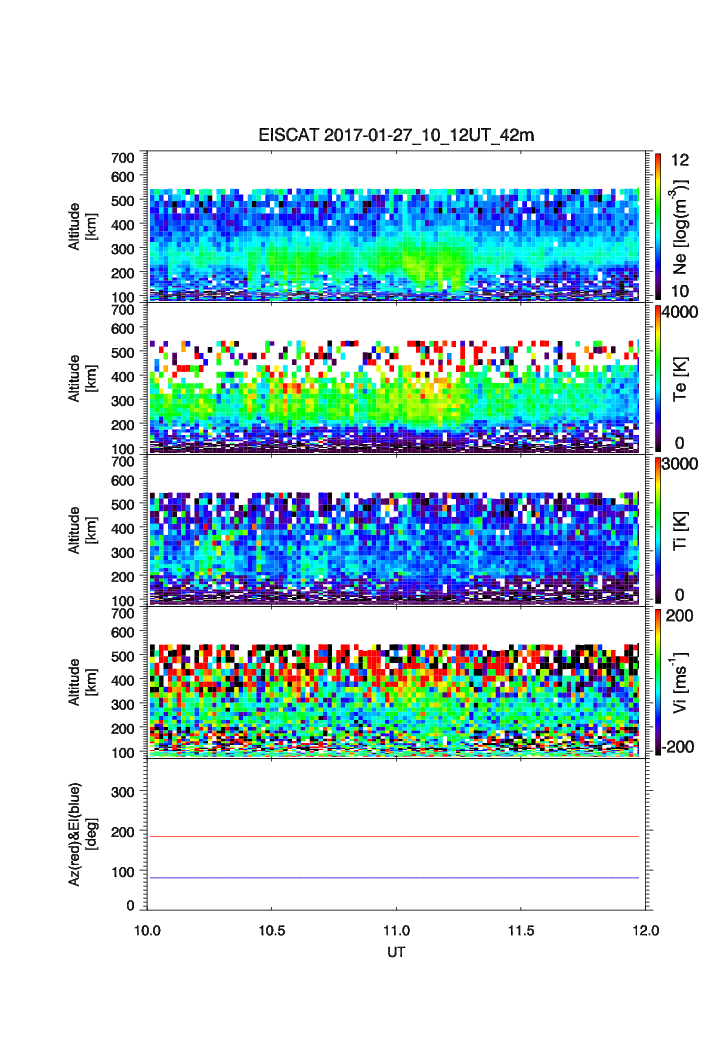
Task: Click the Te temperature colorbar
Action: (657, 378)
